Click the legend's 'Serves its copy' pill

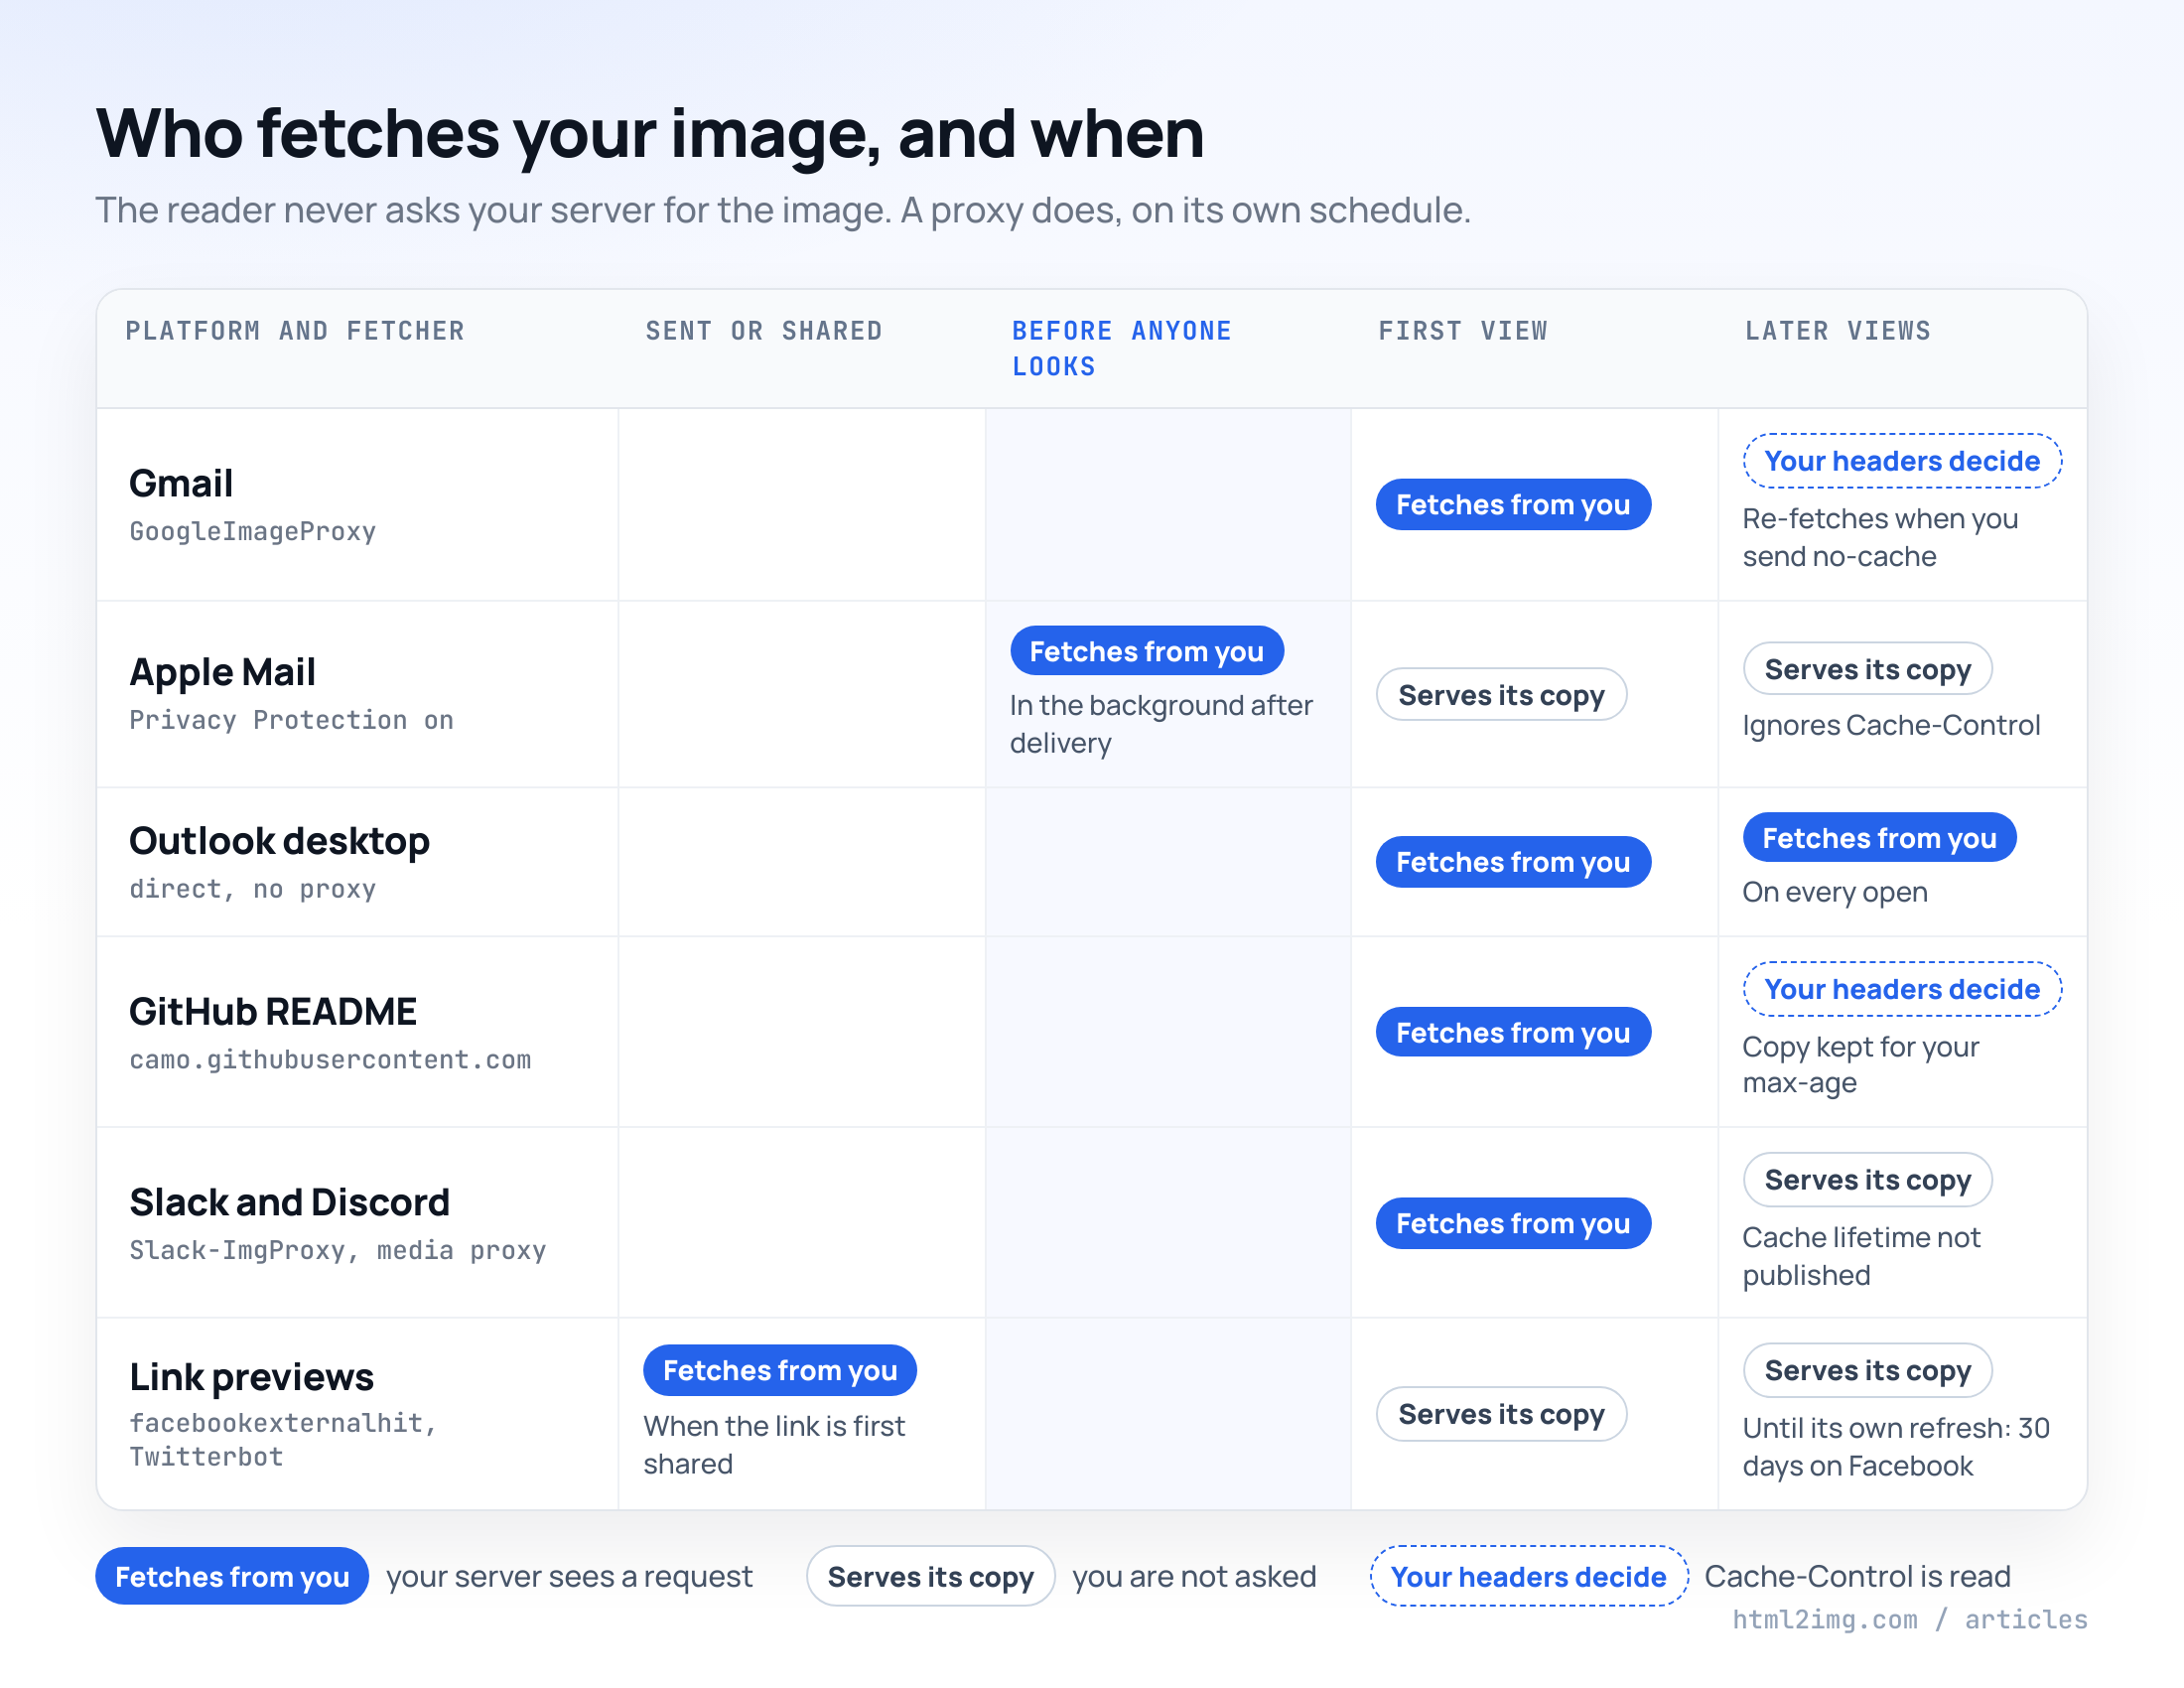[x=930, y=1576]
